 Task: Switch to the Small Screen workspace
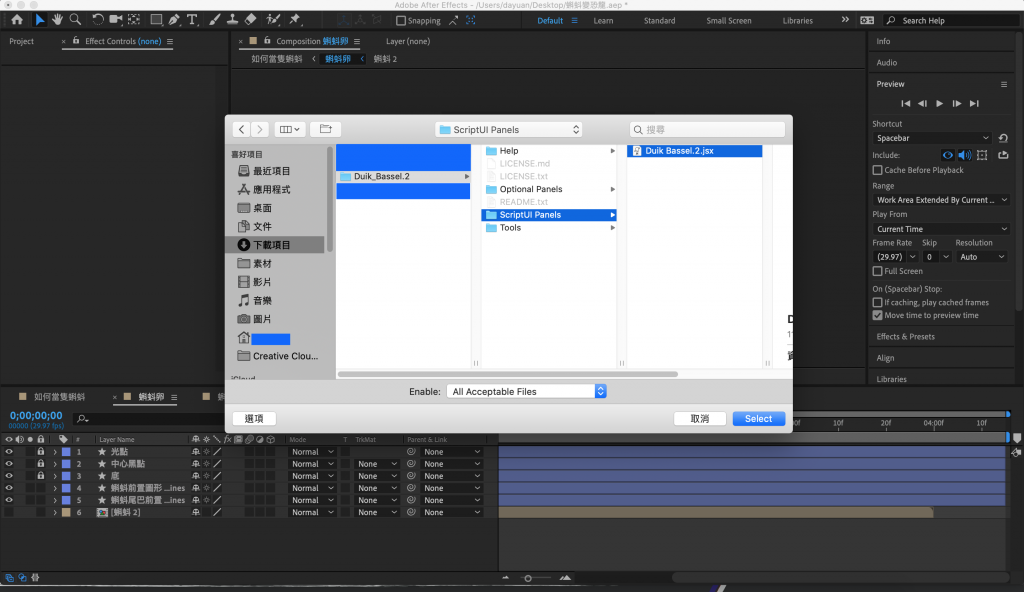[x=729, y=21]
